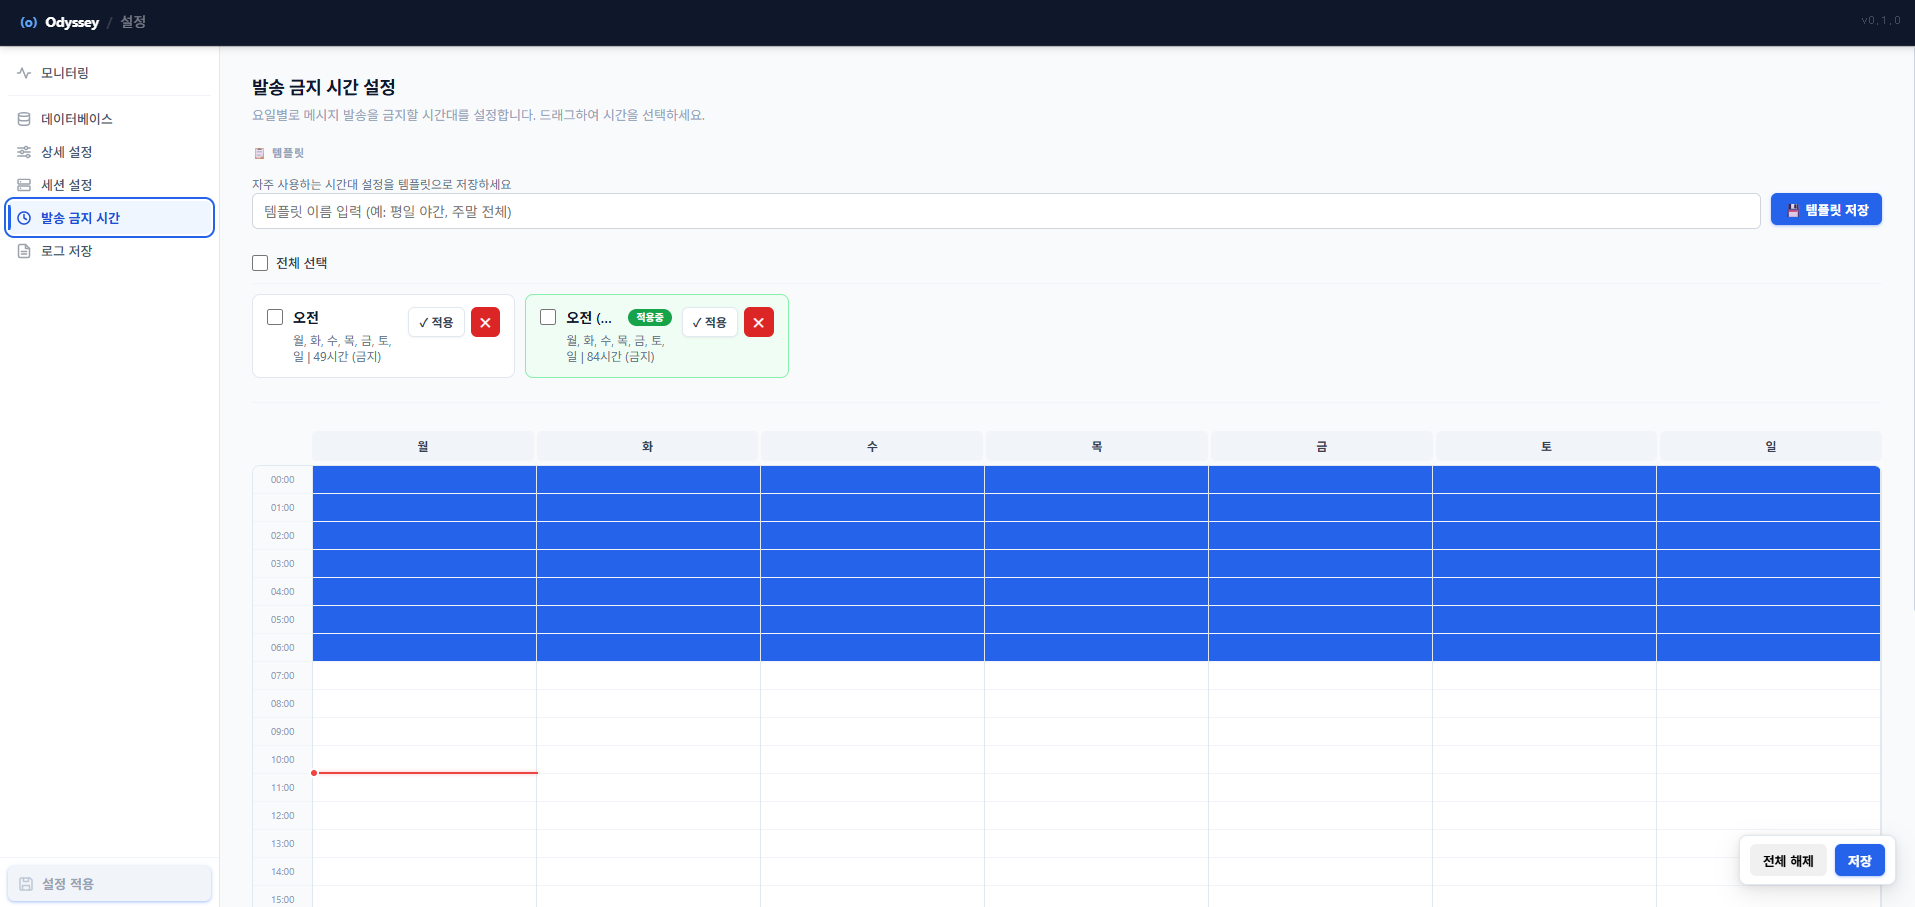
Task: Click the 월 00:00 blocked cell
Action: click(x=424, y=480)
